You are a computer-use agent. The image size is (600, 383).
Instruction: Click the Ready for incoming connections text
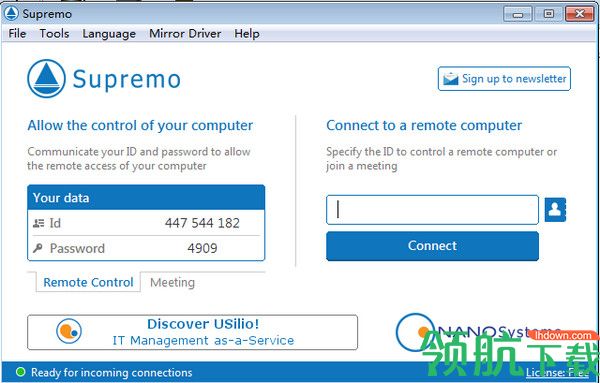(112, 372)
